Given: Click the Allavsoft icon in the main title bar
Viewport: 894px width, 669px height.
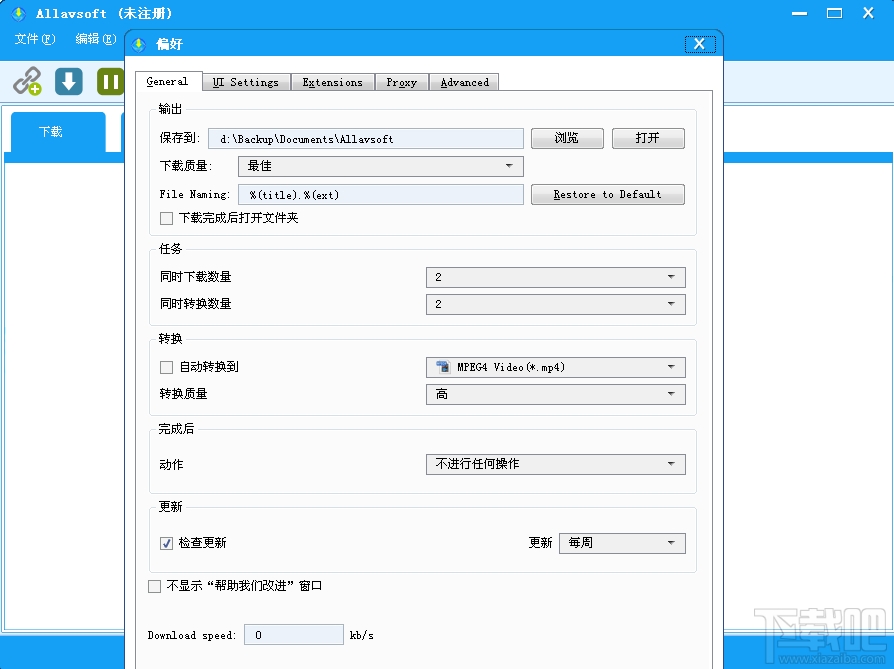Looking at the screenshot, I should (x=17, y=13).
